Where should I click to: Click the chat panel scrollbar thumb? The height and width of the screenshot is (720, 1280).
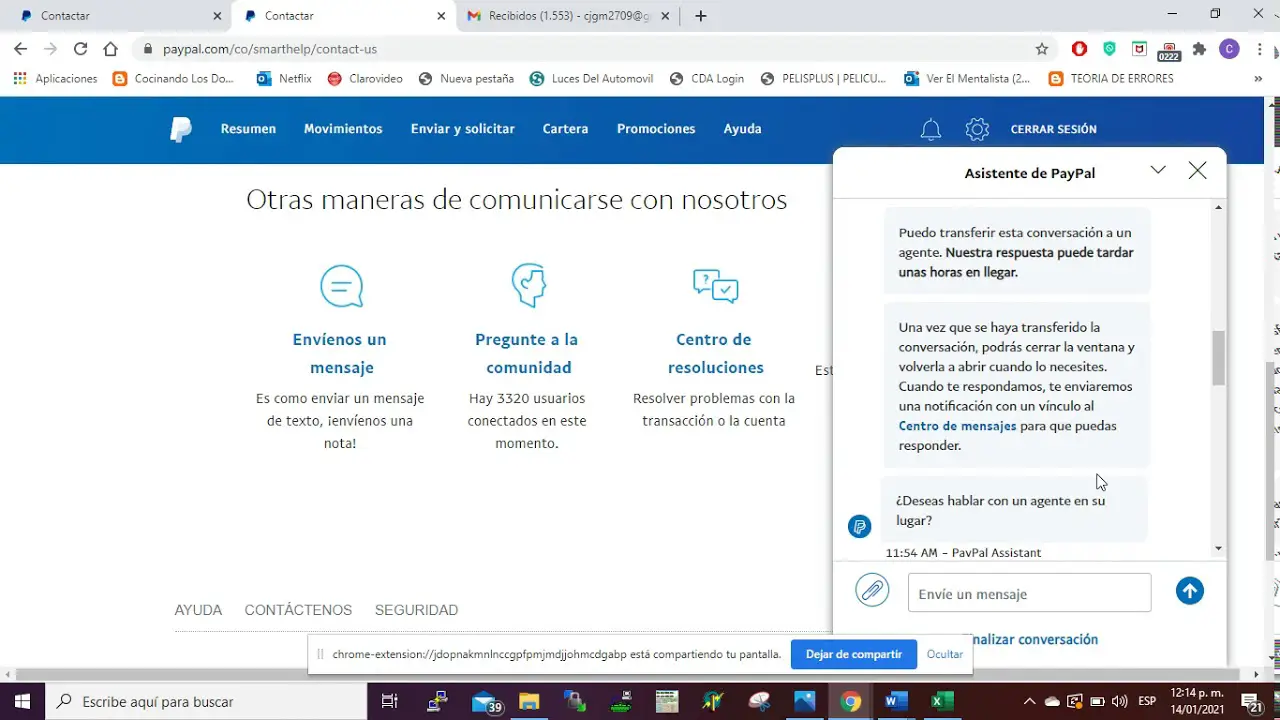click(x=1218, y=358)
